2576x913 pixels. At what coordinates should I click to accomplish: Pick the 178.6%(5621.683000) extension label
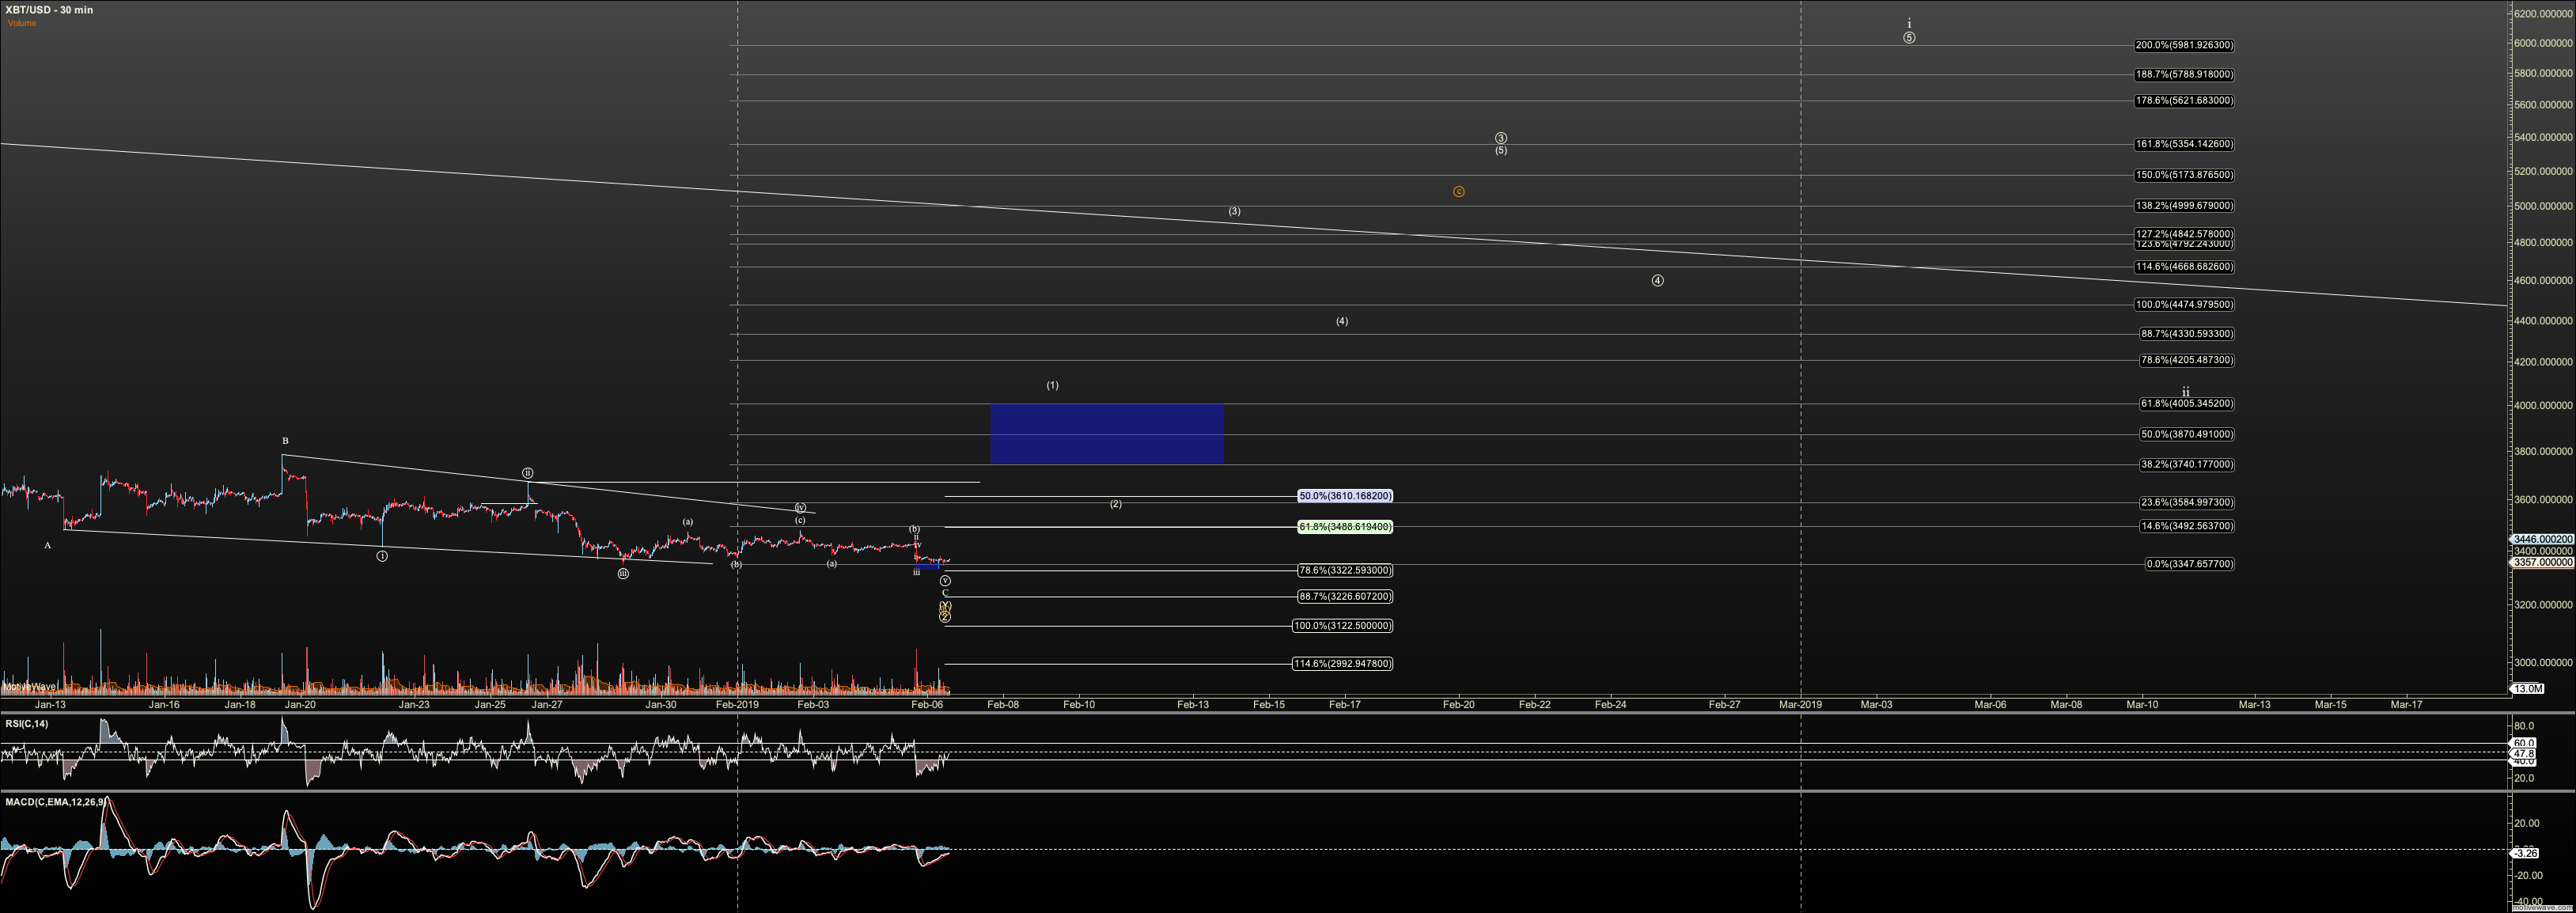tap(2184, 101)
